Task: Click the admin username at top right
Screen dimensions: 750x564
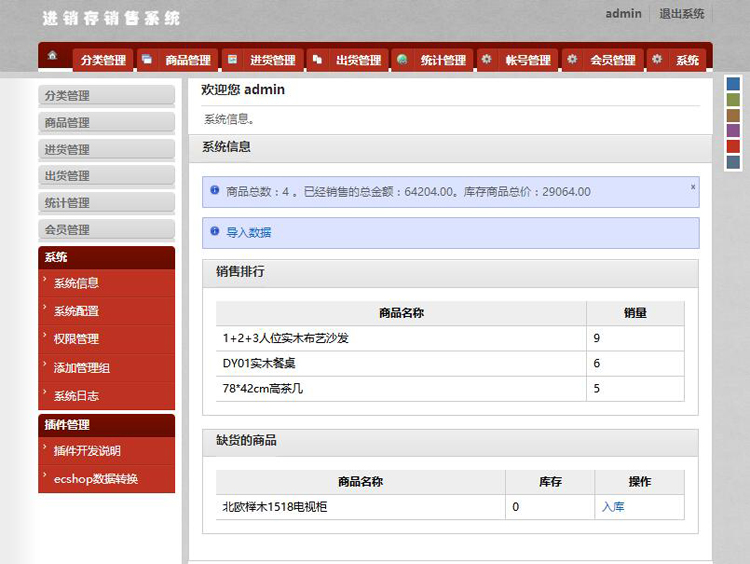Action: click(x=623, y=14)
